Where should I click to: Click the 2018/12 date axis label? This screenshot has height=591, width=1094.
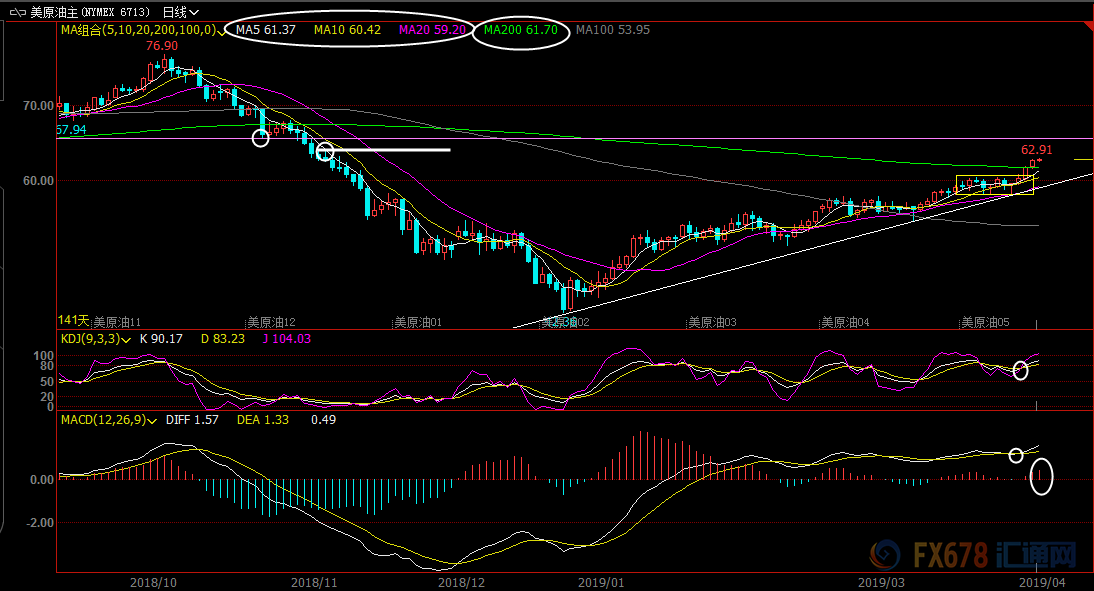point(461,583)
